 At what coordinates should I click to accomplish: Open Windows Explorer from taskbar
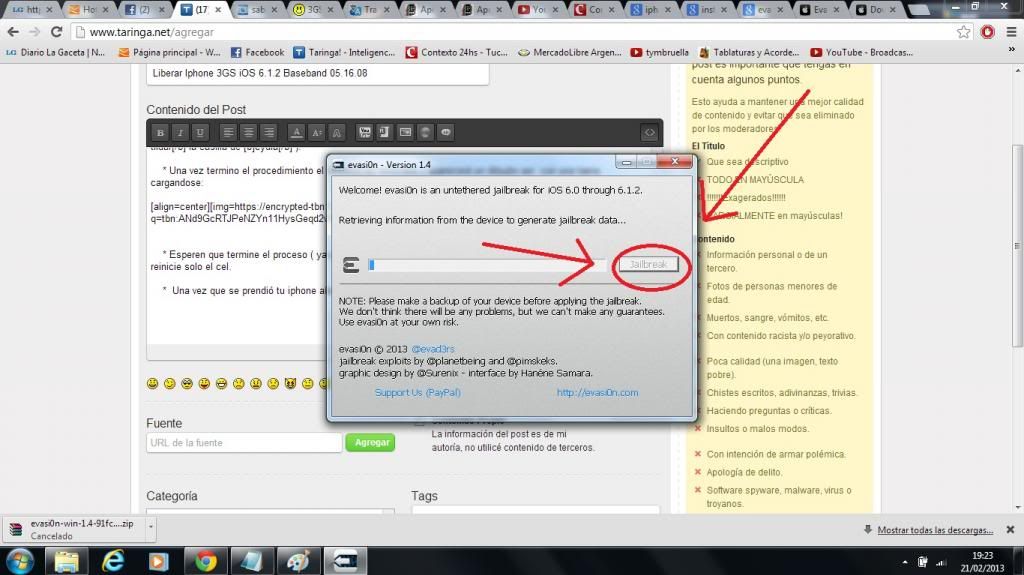pyautogui.click(x=67, y=561)
